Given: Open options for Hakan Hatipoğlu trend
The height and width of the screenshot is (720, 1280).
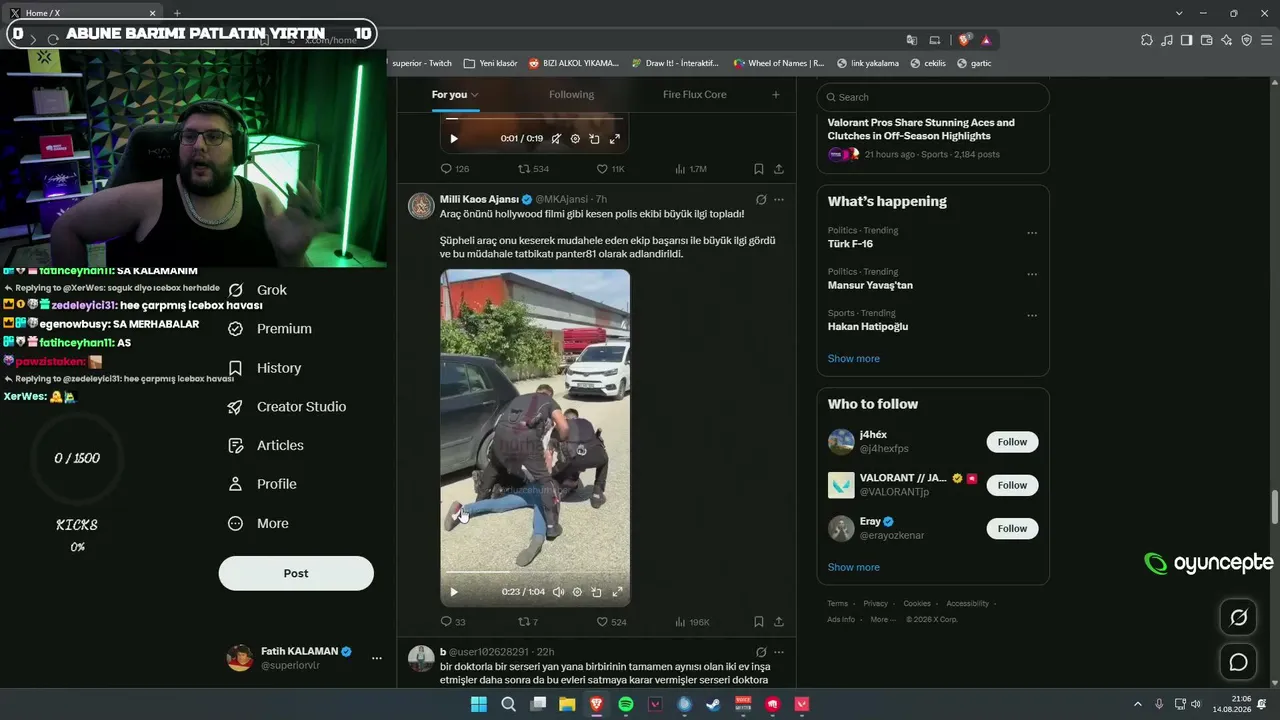Looking at the screenshot, I should pos(1032,315).
